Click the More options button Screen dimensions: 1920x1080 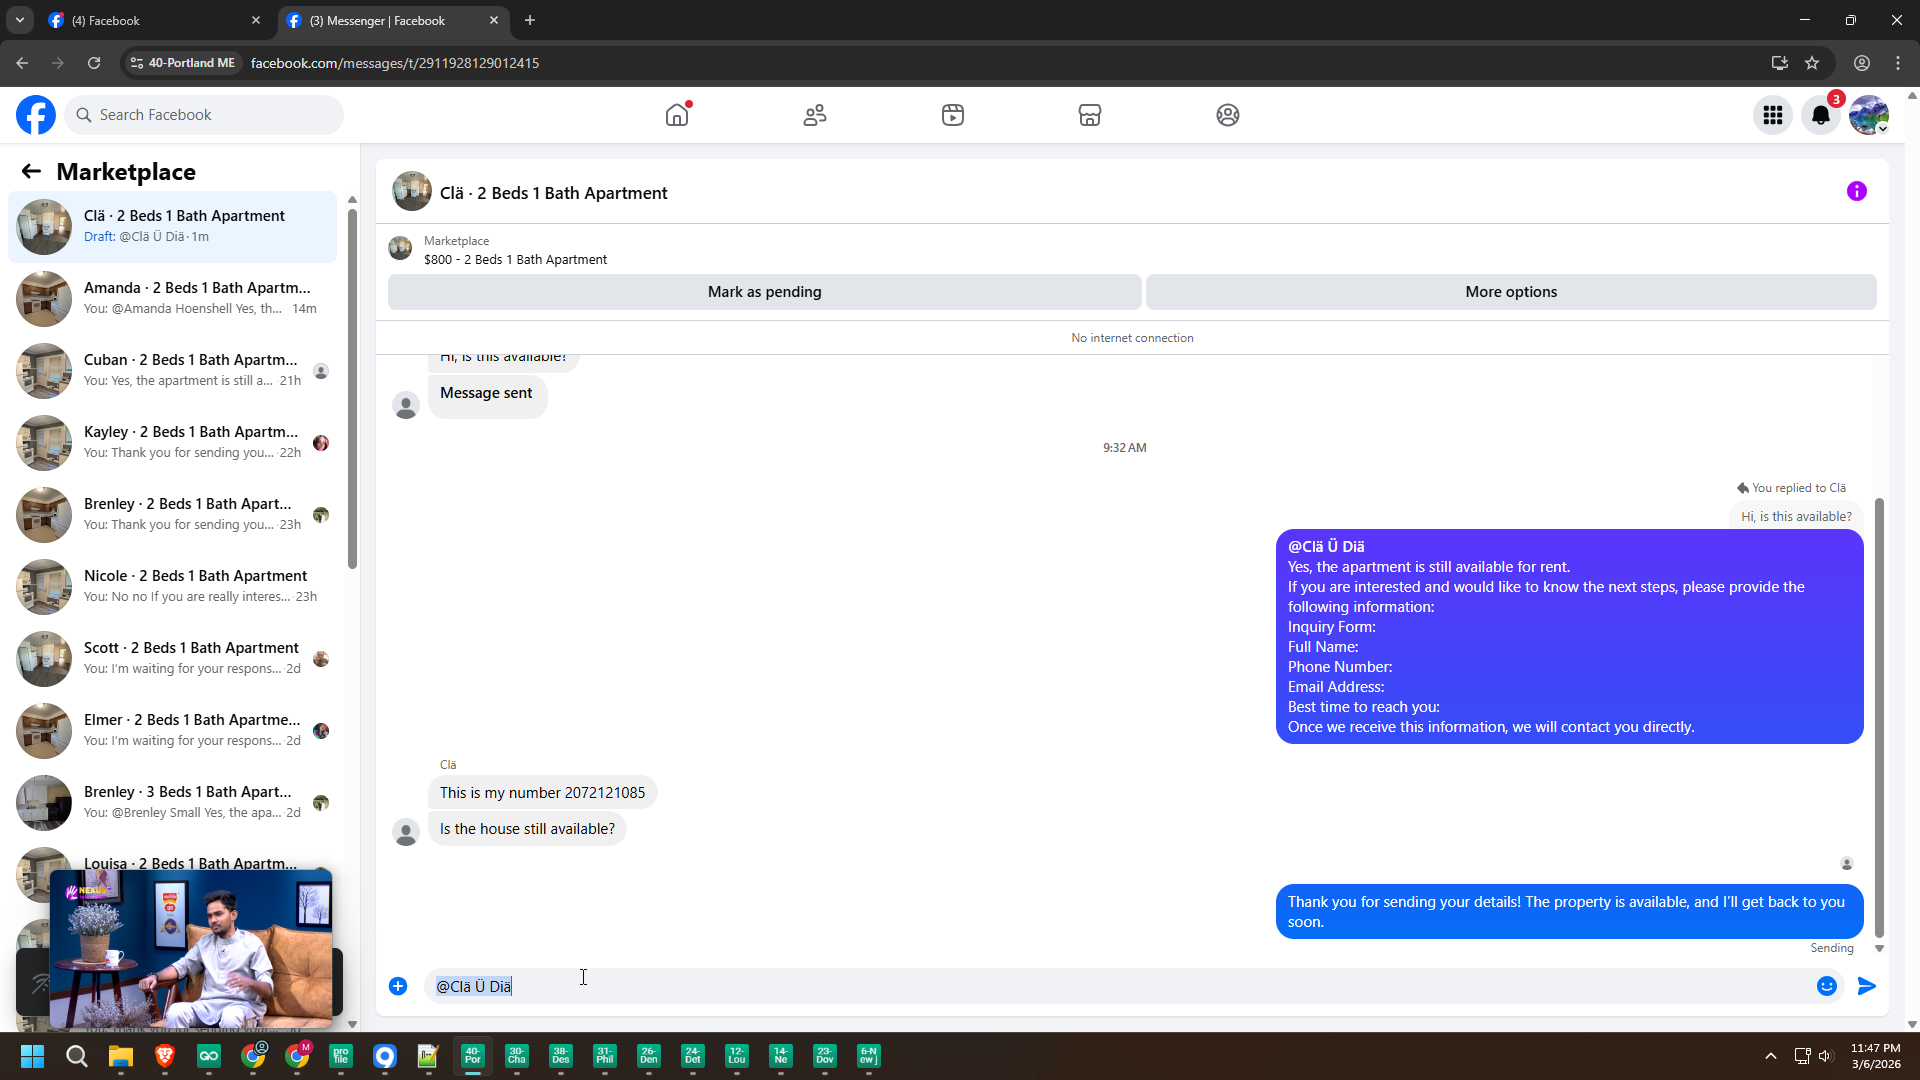point(1510,292)
